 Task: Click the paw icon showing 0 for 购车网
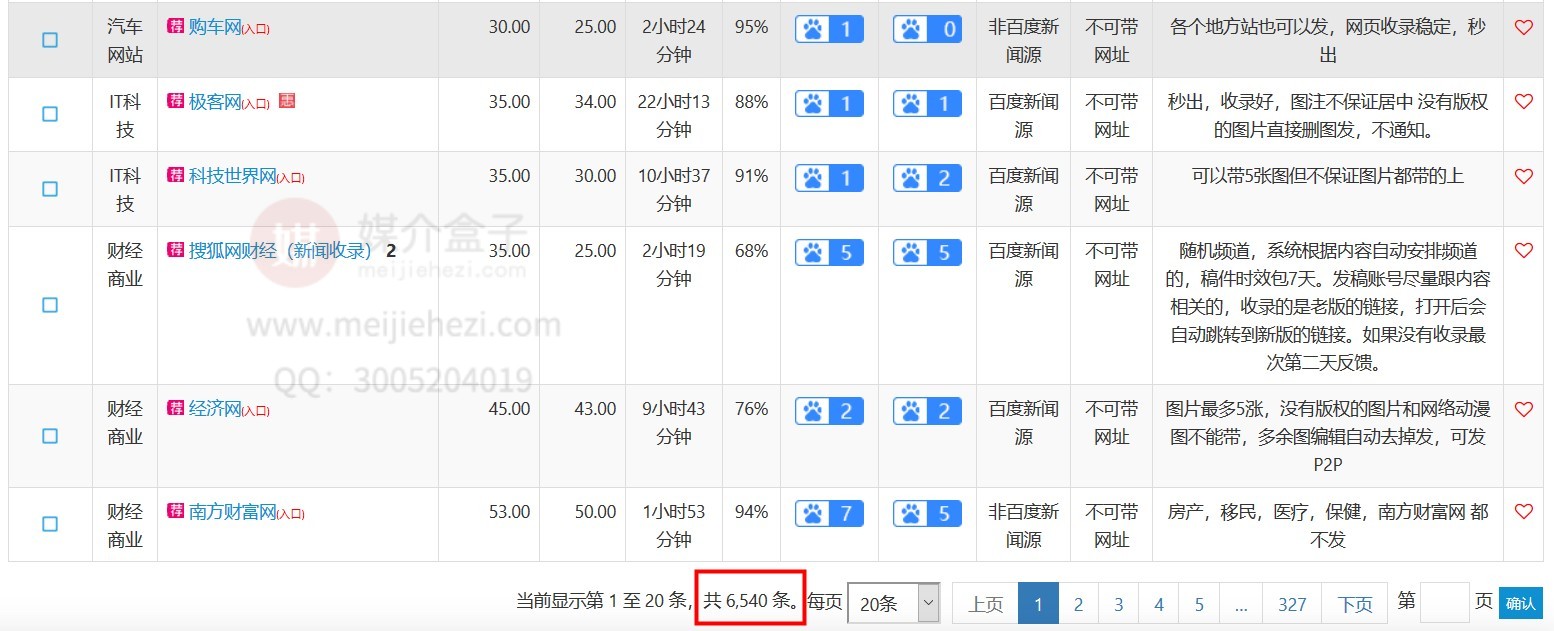coord(926,29)
